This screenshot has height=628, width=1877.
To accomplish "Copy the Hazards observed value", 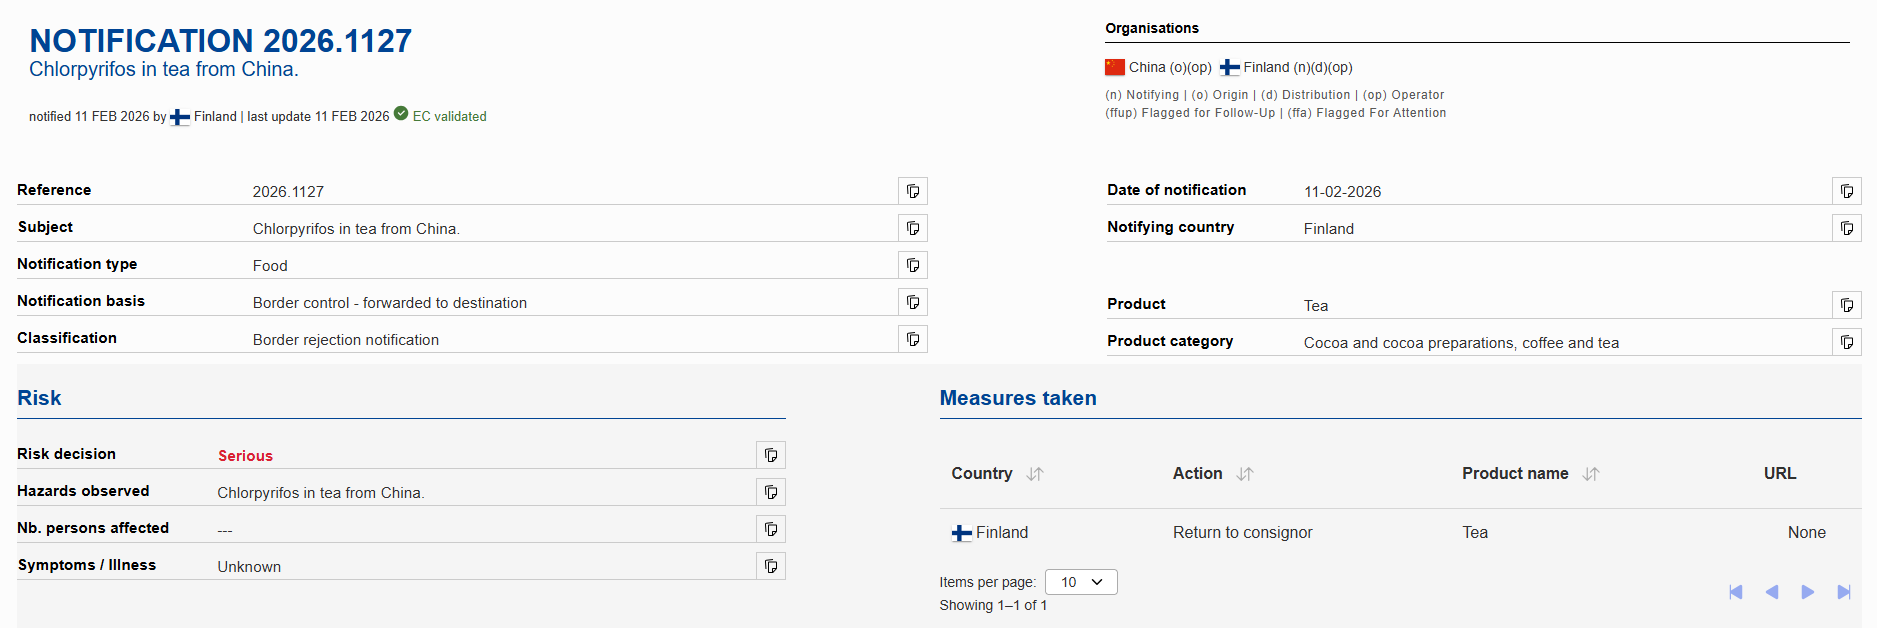I will point(771,492).
